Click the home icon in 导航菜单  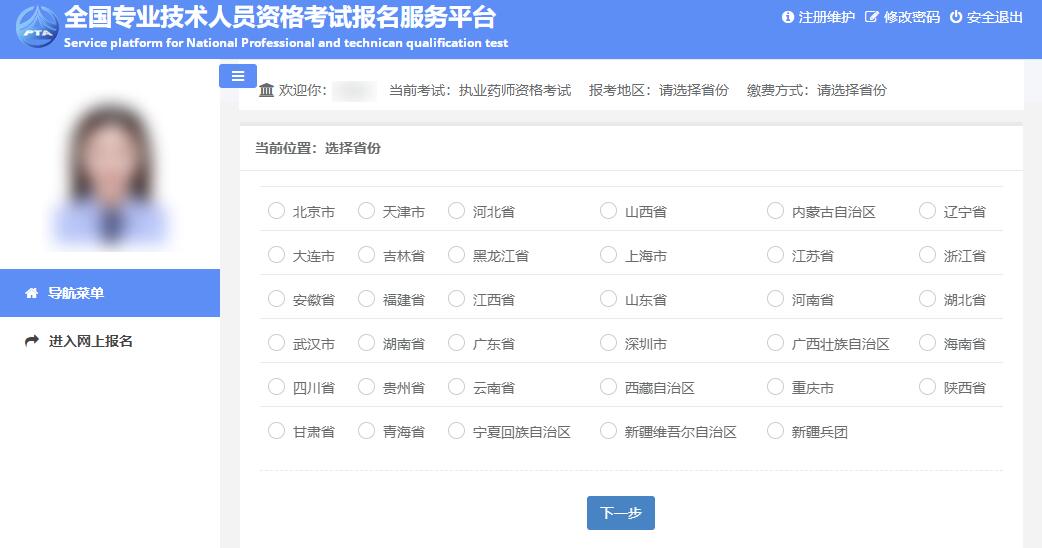pos(31,293)
